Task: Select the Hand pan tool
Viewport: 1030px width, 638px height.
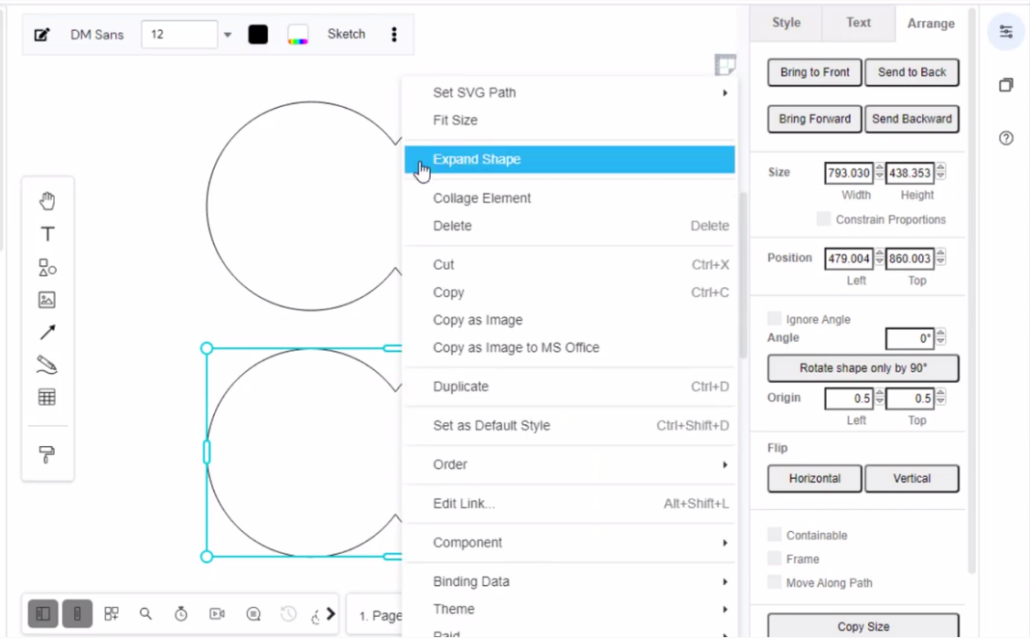Action: click(47, 200)
